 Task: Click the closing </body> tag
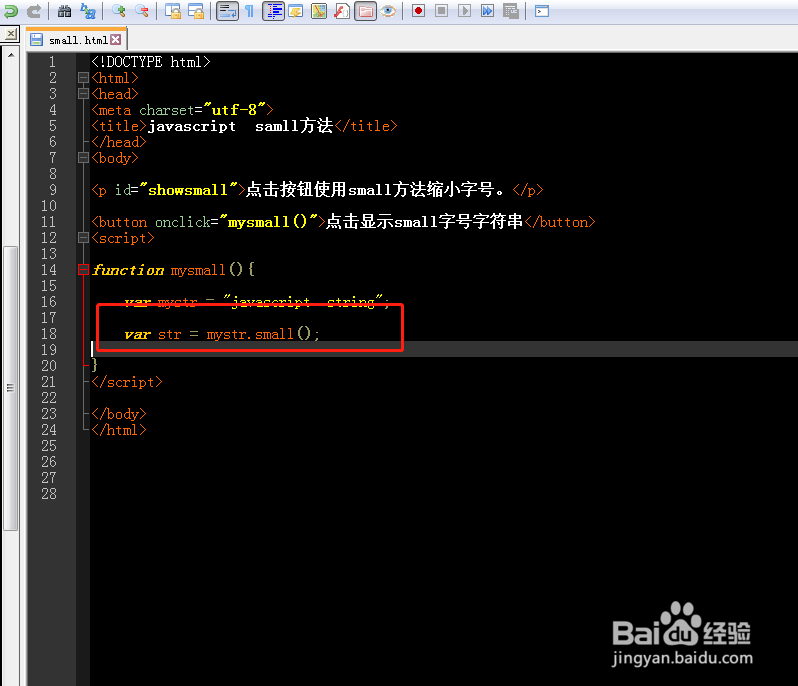pos(119,414)
